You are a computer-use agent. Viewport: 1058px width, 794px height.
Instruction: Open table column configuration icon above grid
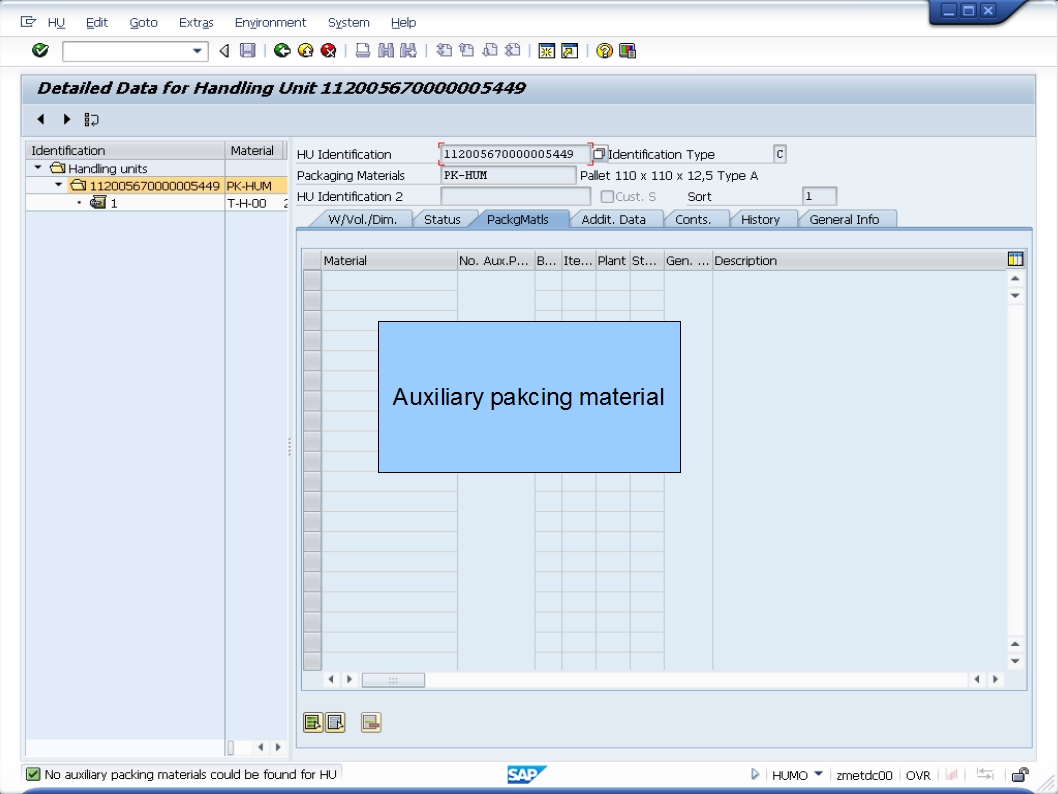1014,260
